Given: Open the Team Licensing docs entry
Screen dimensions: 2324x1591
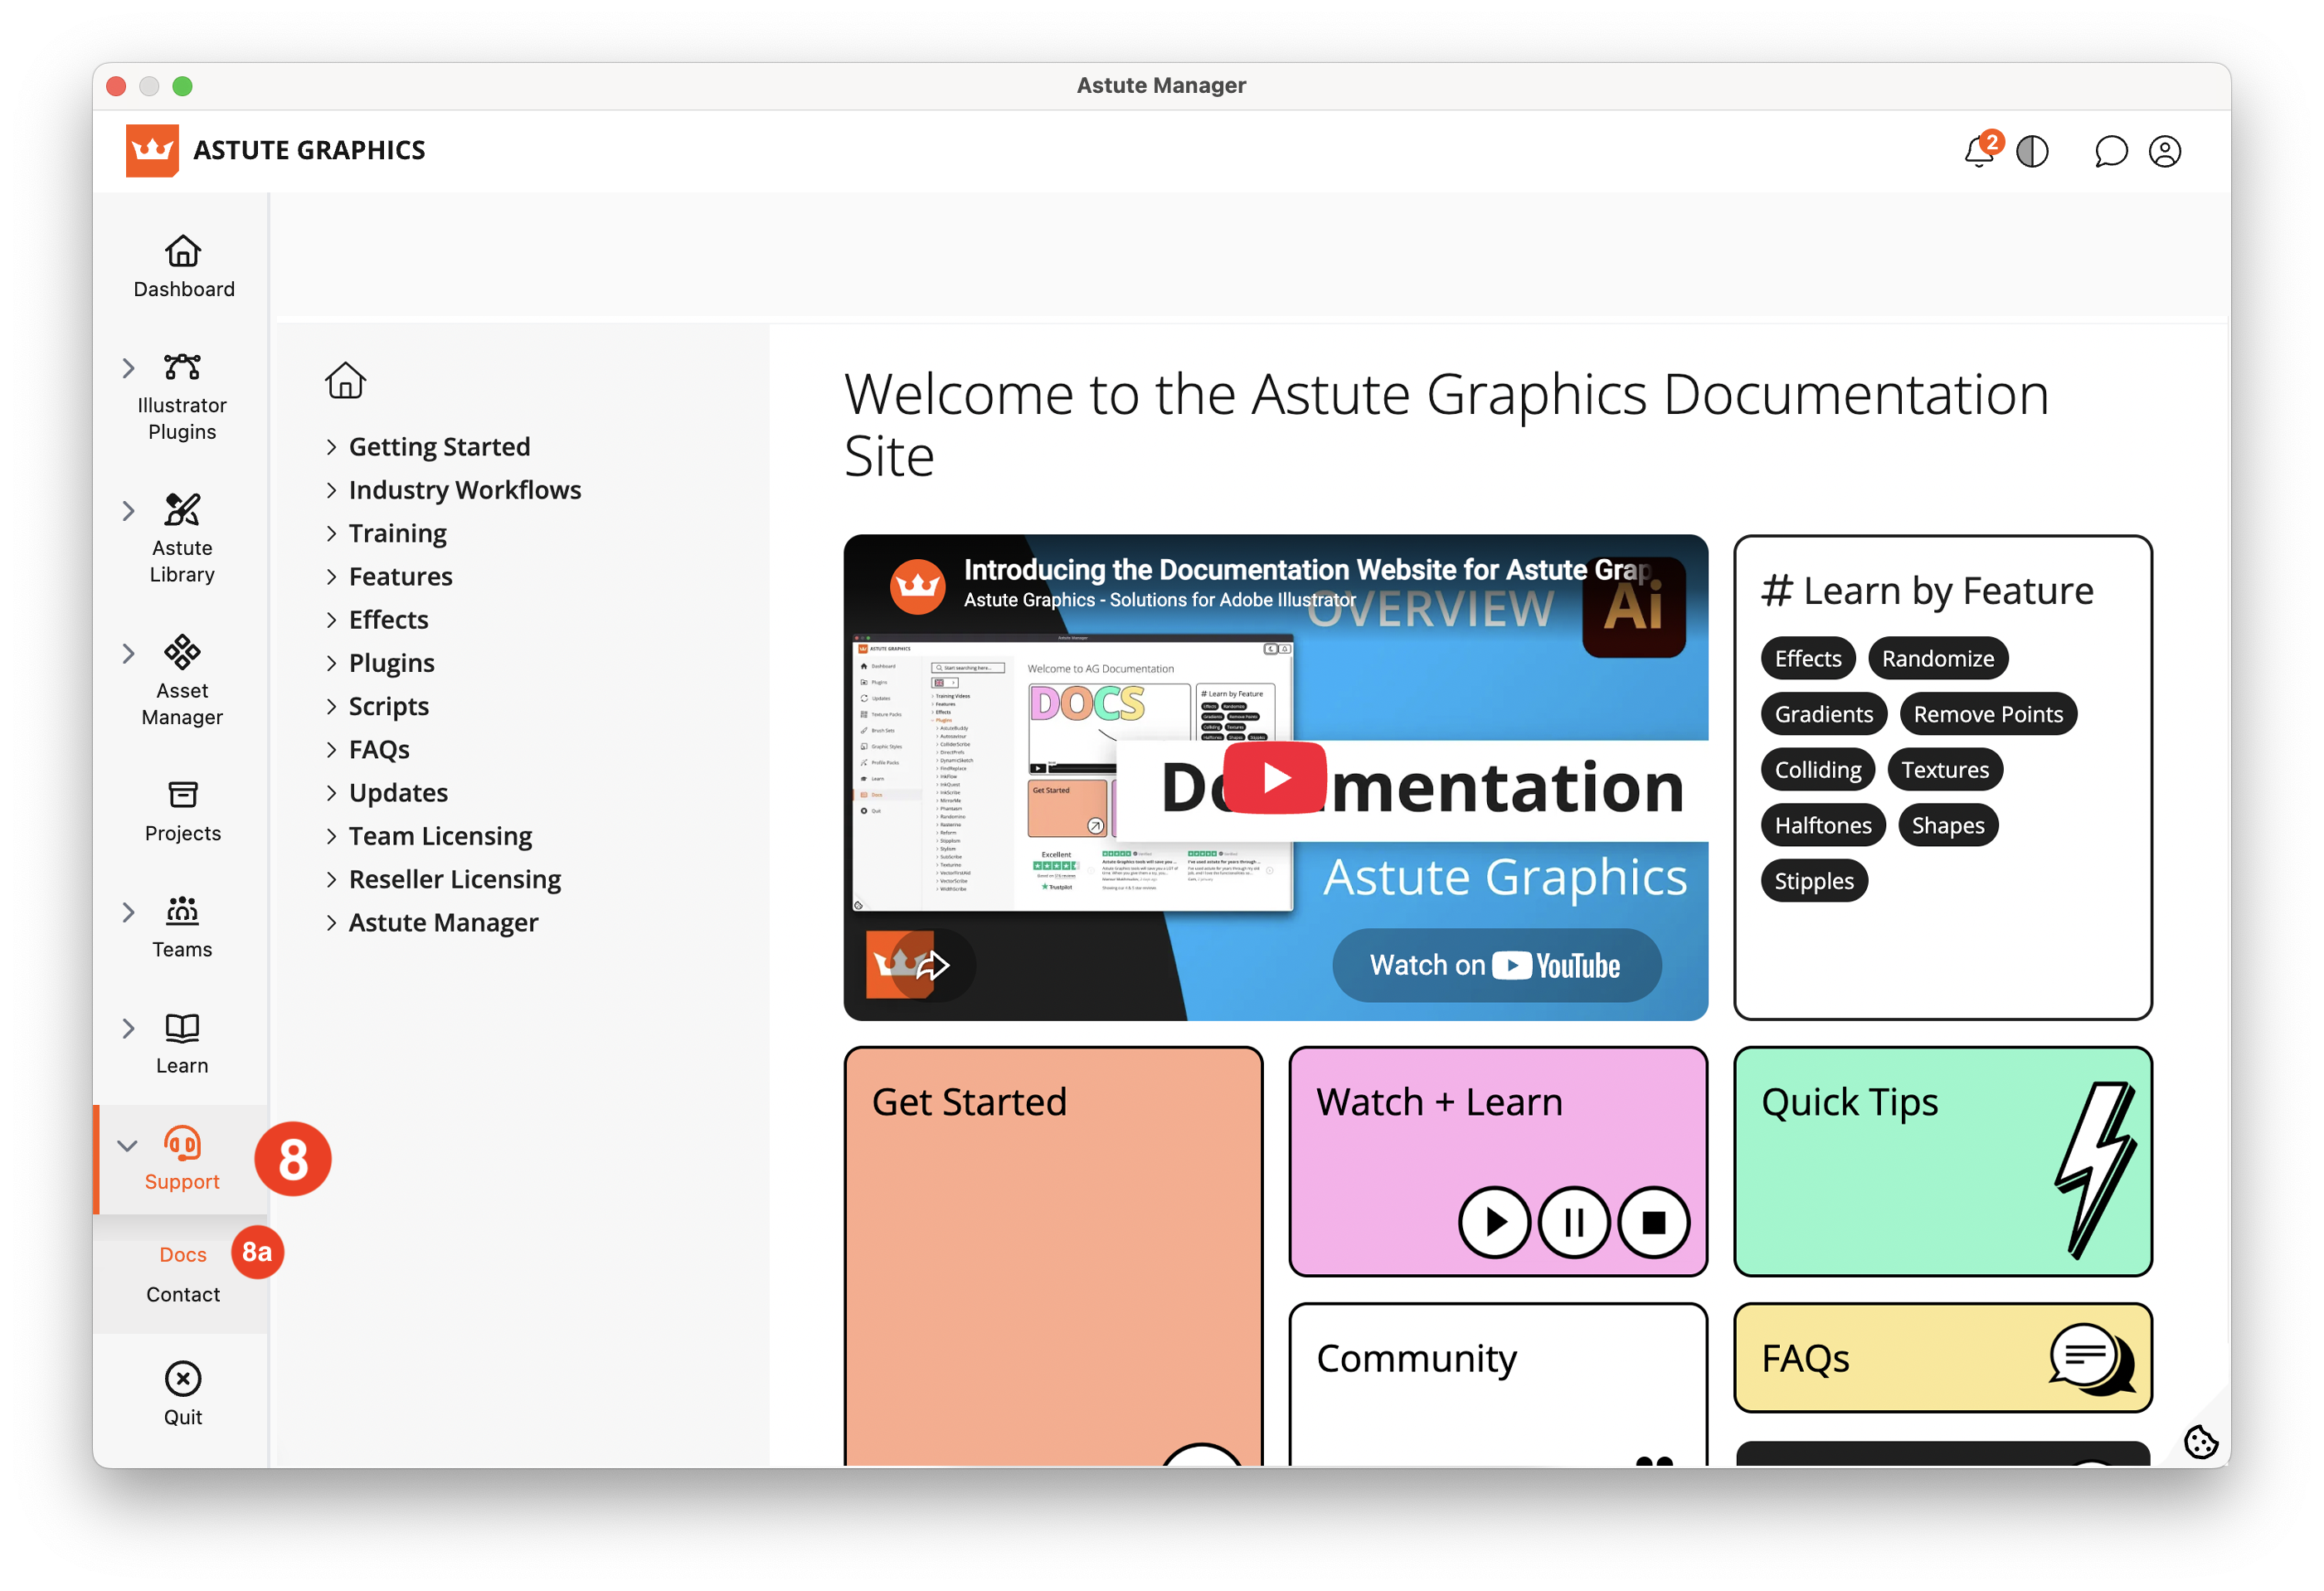Looking at the screenshot, I should click(440, 835).
